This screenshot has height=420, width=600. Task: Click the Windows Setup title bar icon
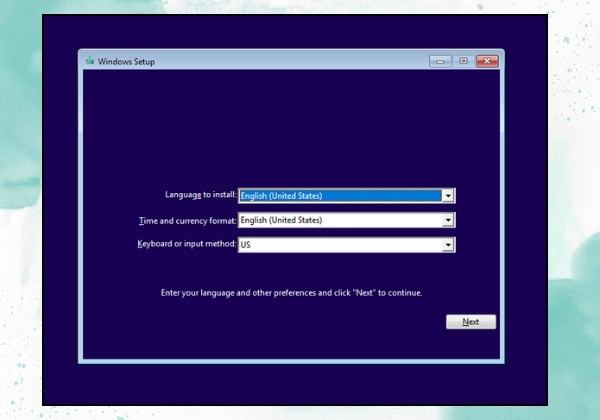pos(90,60)
